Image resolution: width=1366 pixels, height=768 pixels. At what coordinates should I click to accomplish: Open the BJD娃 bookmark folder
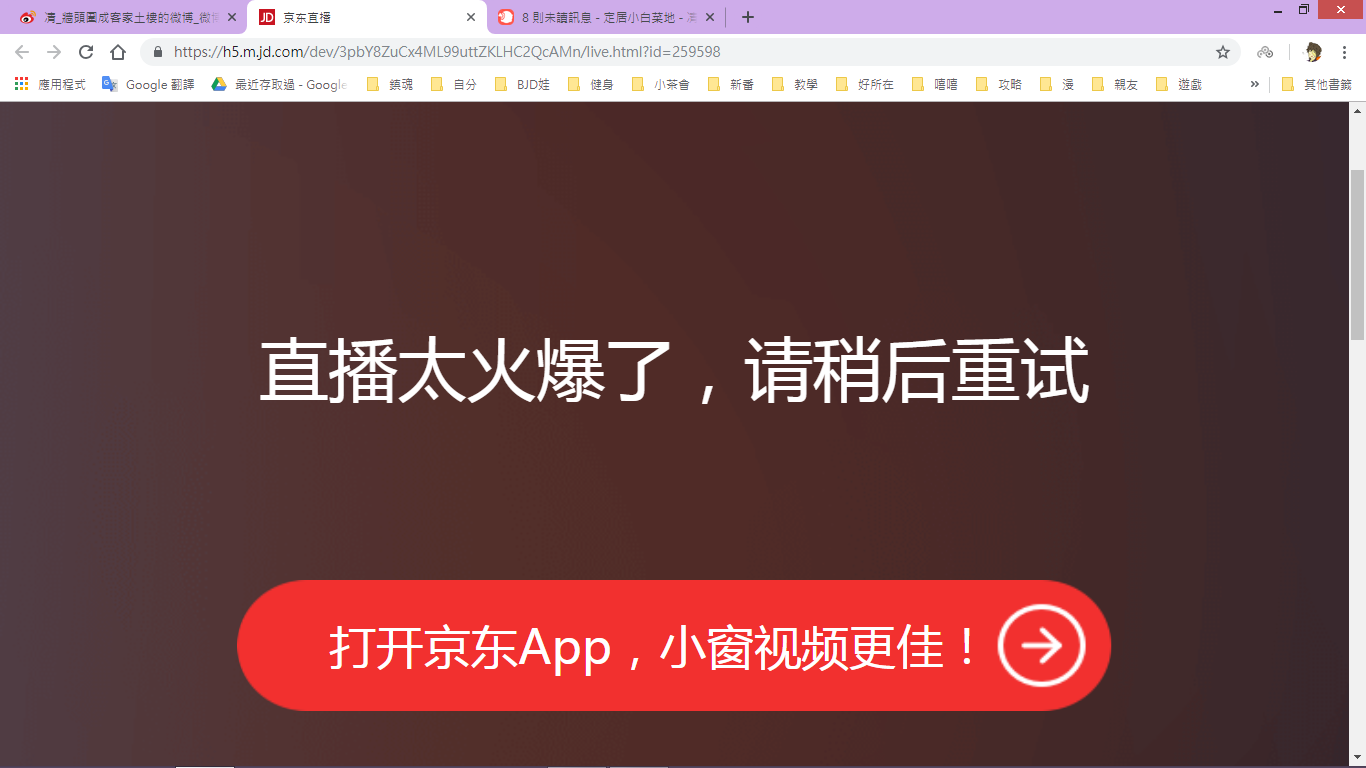pos(522,85)
